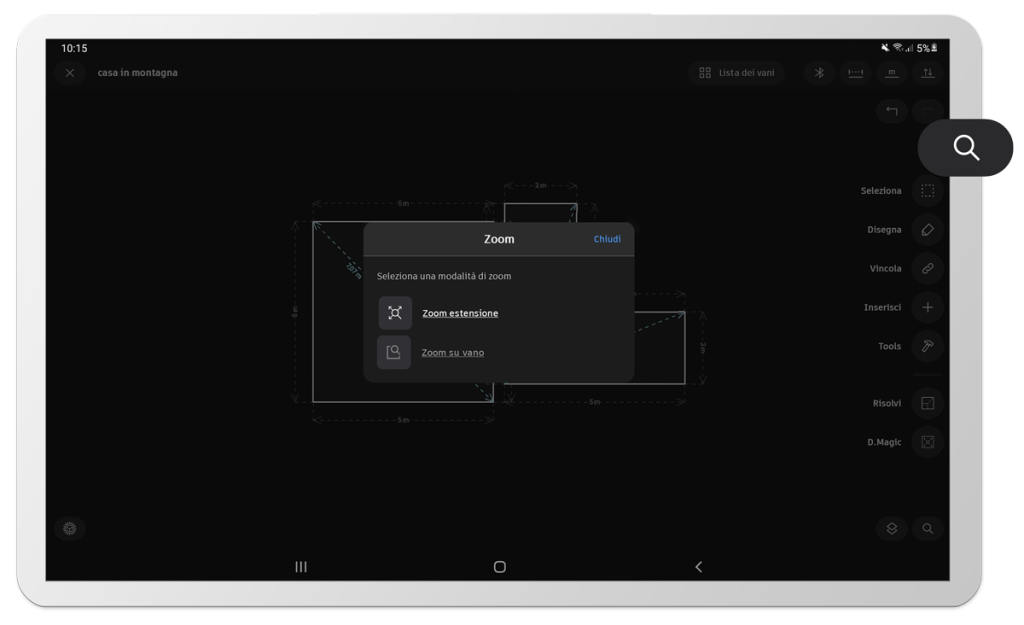The height and width of the screenshot is (625, 1024).
Task: Open the layers icon at bottom right
Action: coord(891,528)
